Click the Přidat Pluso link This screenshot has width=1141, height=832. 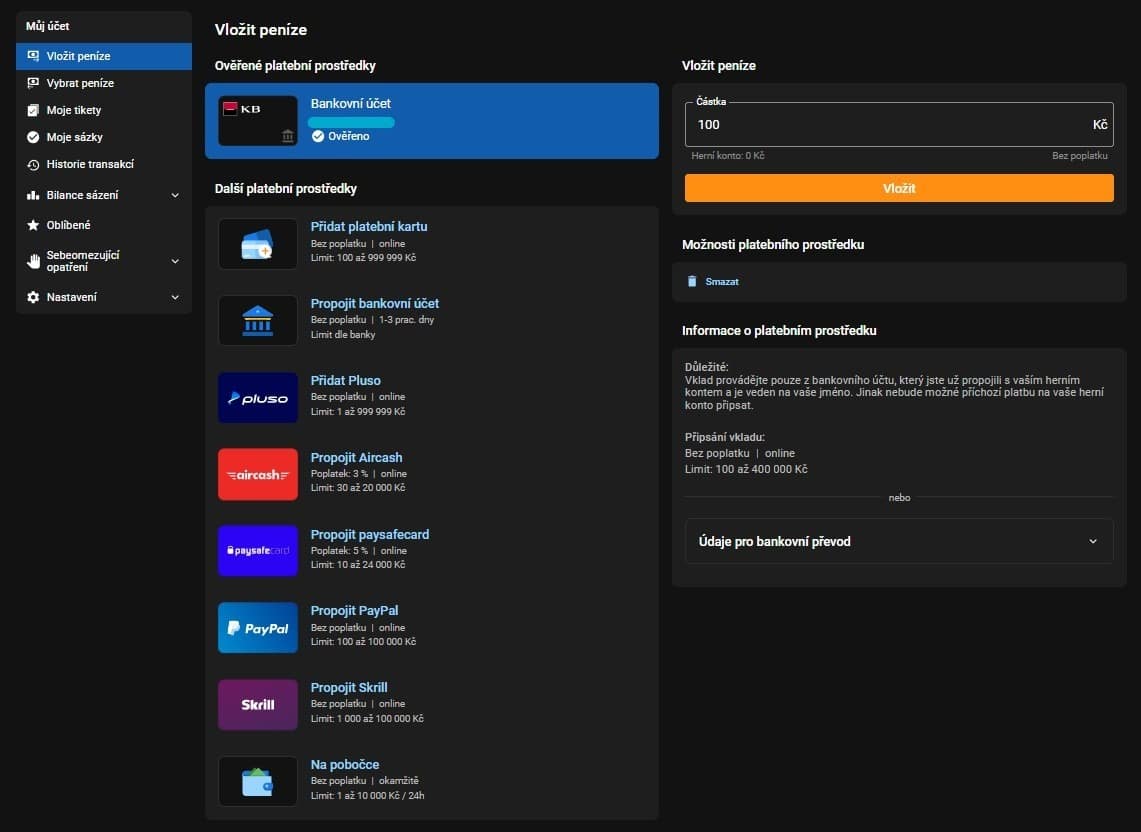(x=346, y=381)
